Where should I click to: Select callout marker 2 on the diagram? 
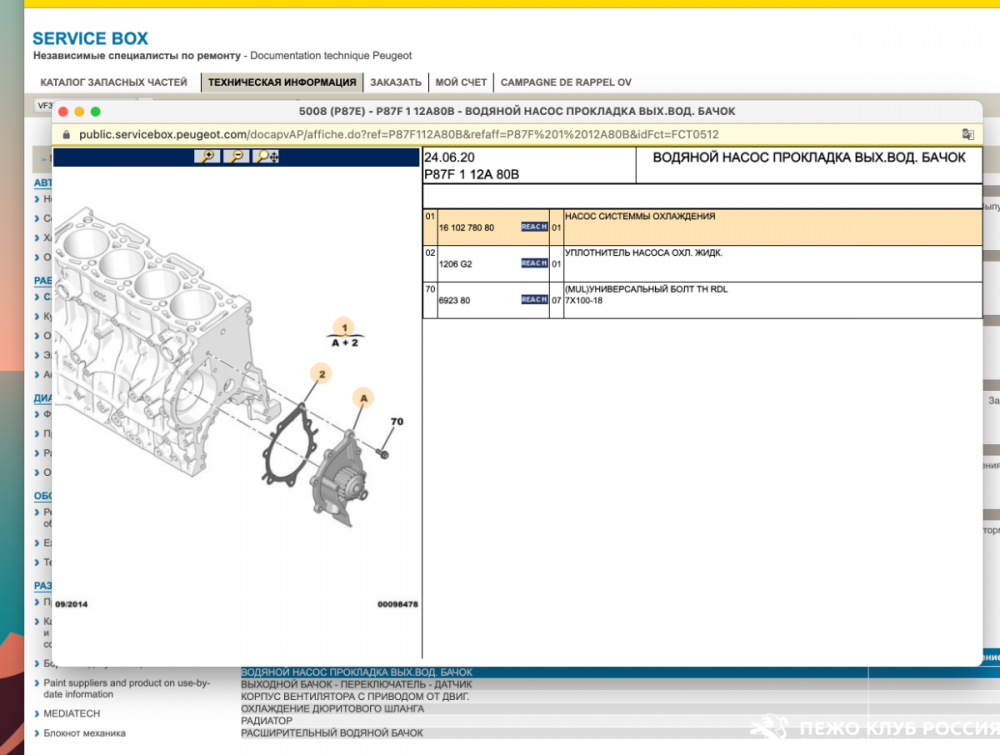(322, 374)
